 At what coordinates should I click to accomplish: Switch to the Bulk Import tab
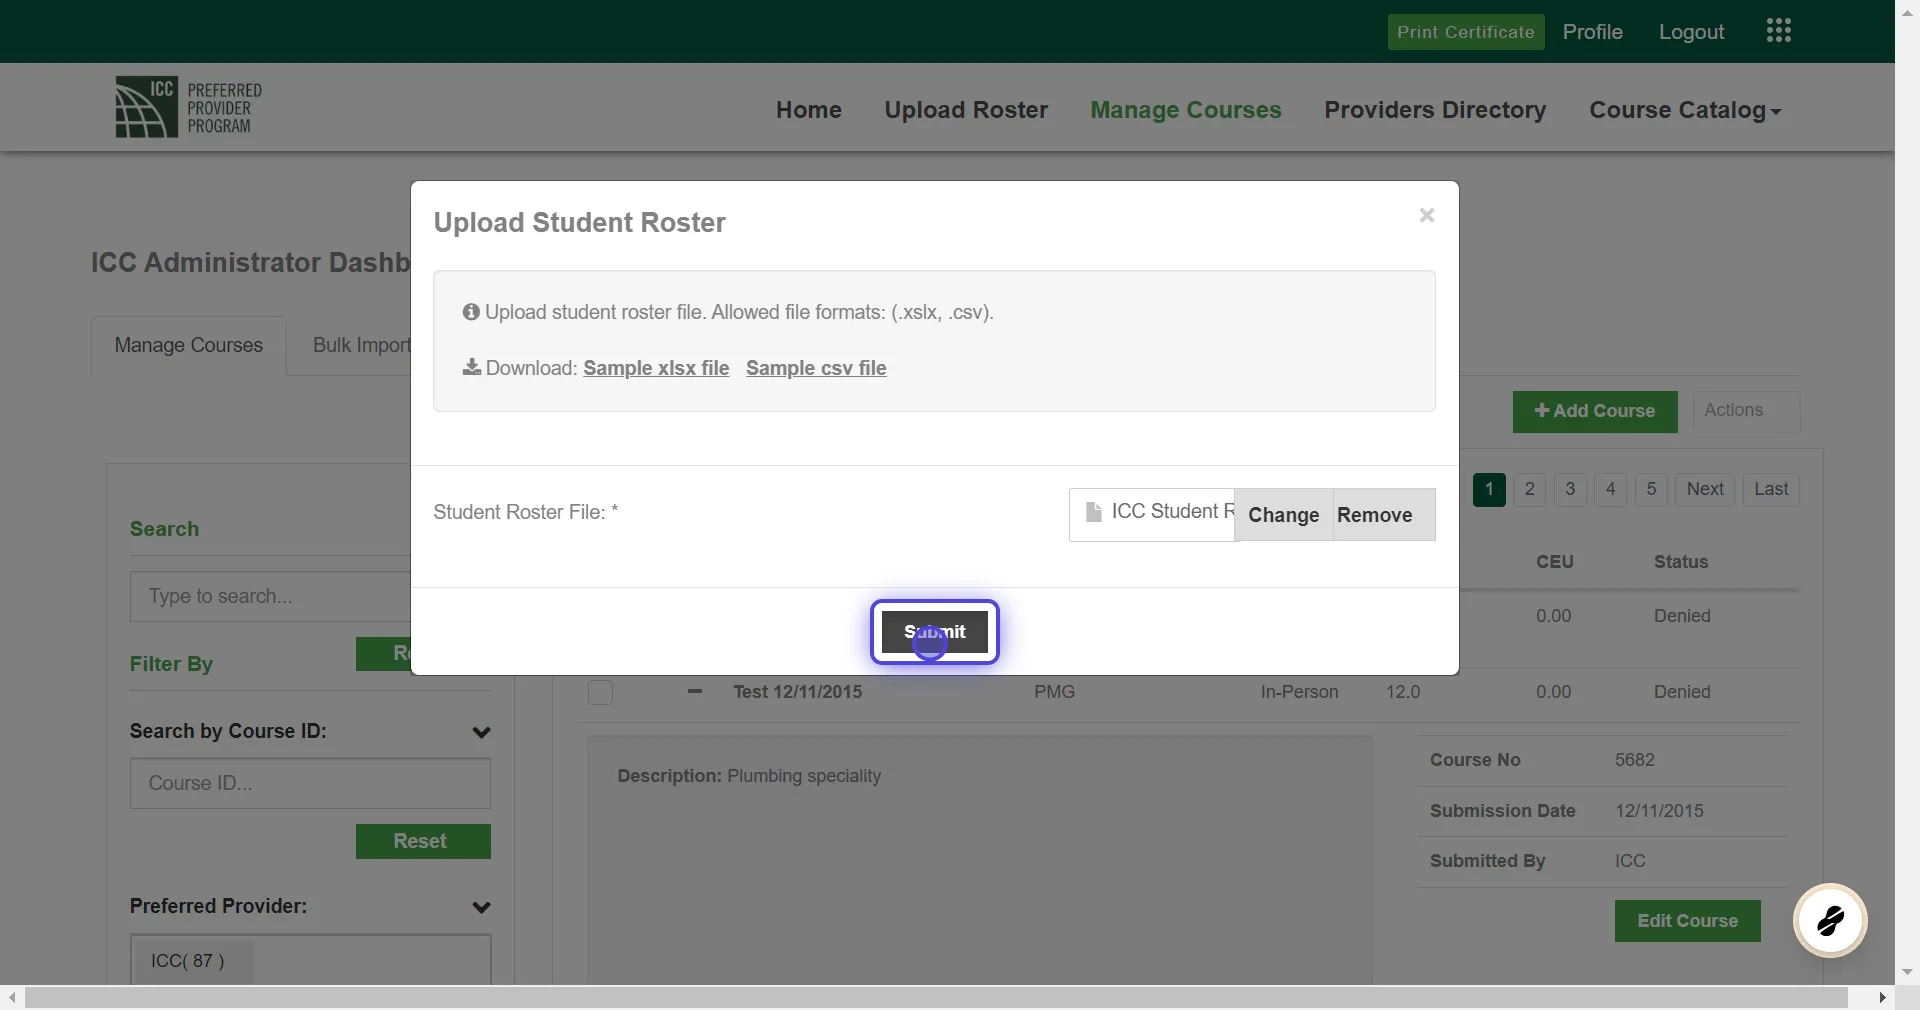361,345
